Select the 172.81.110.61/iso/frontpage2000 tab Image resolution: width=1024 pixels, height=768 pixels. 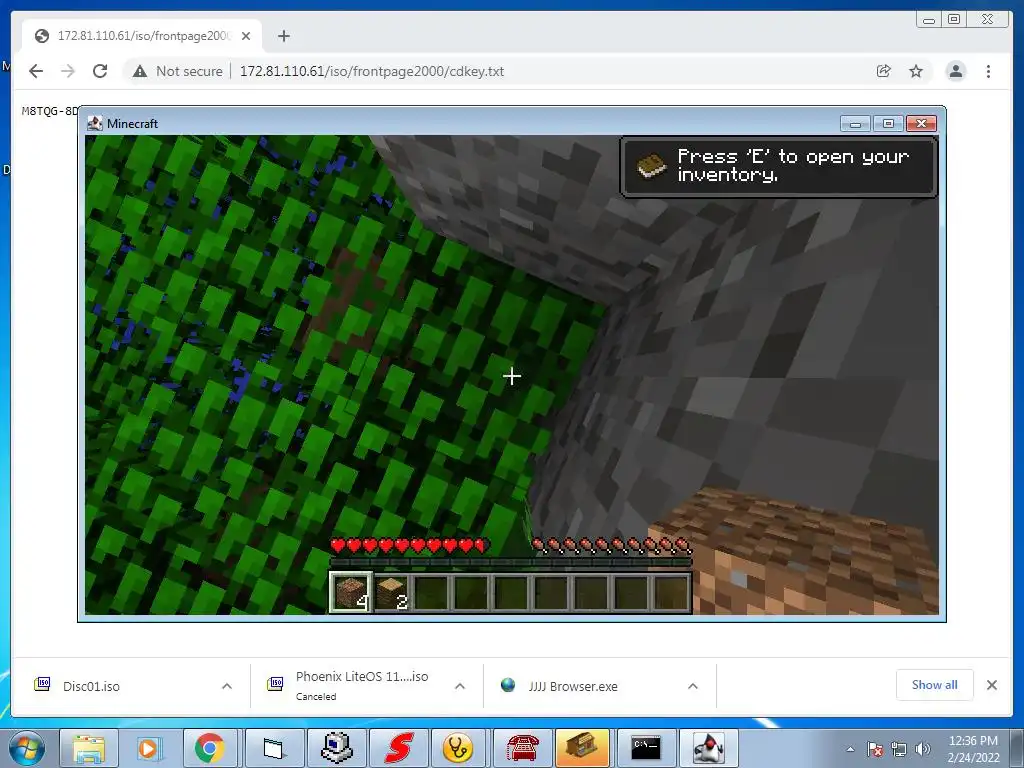click(x=142, y=36)
